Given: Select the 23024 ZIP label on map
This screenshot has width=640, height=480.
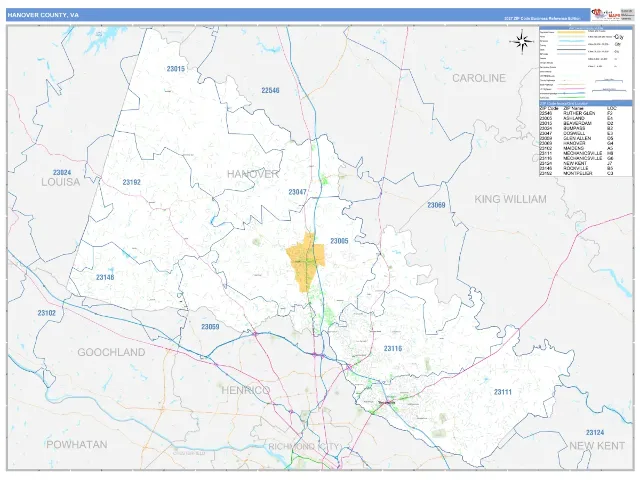Looking at the screenshot, I should click(x=62, y=173).
